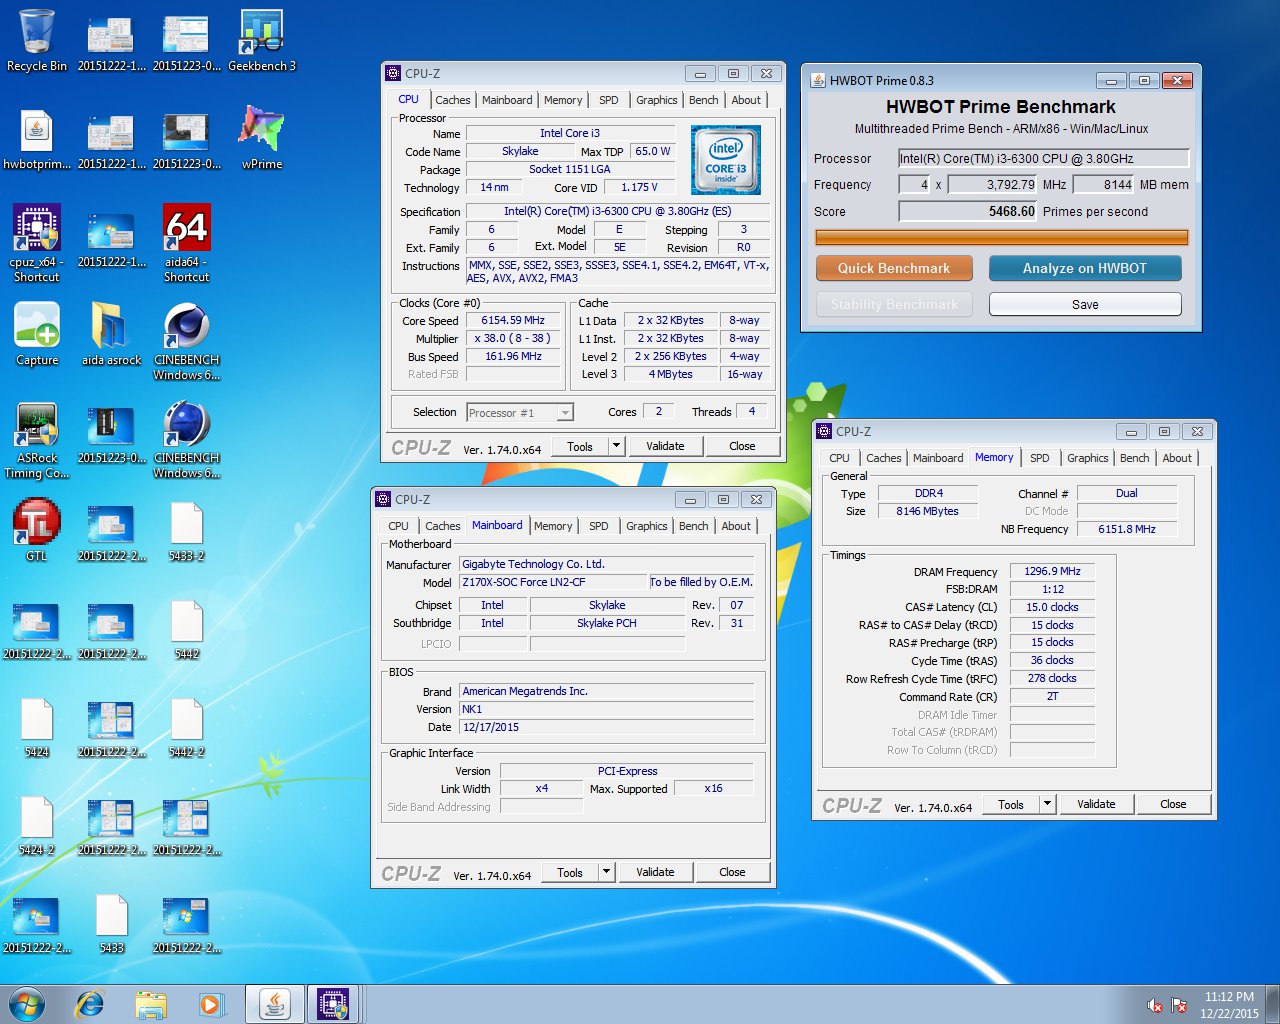
Task: Click NB Frequency value 6151.8 MHz
Action: pyautogui.click(x=1126, y=529)
